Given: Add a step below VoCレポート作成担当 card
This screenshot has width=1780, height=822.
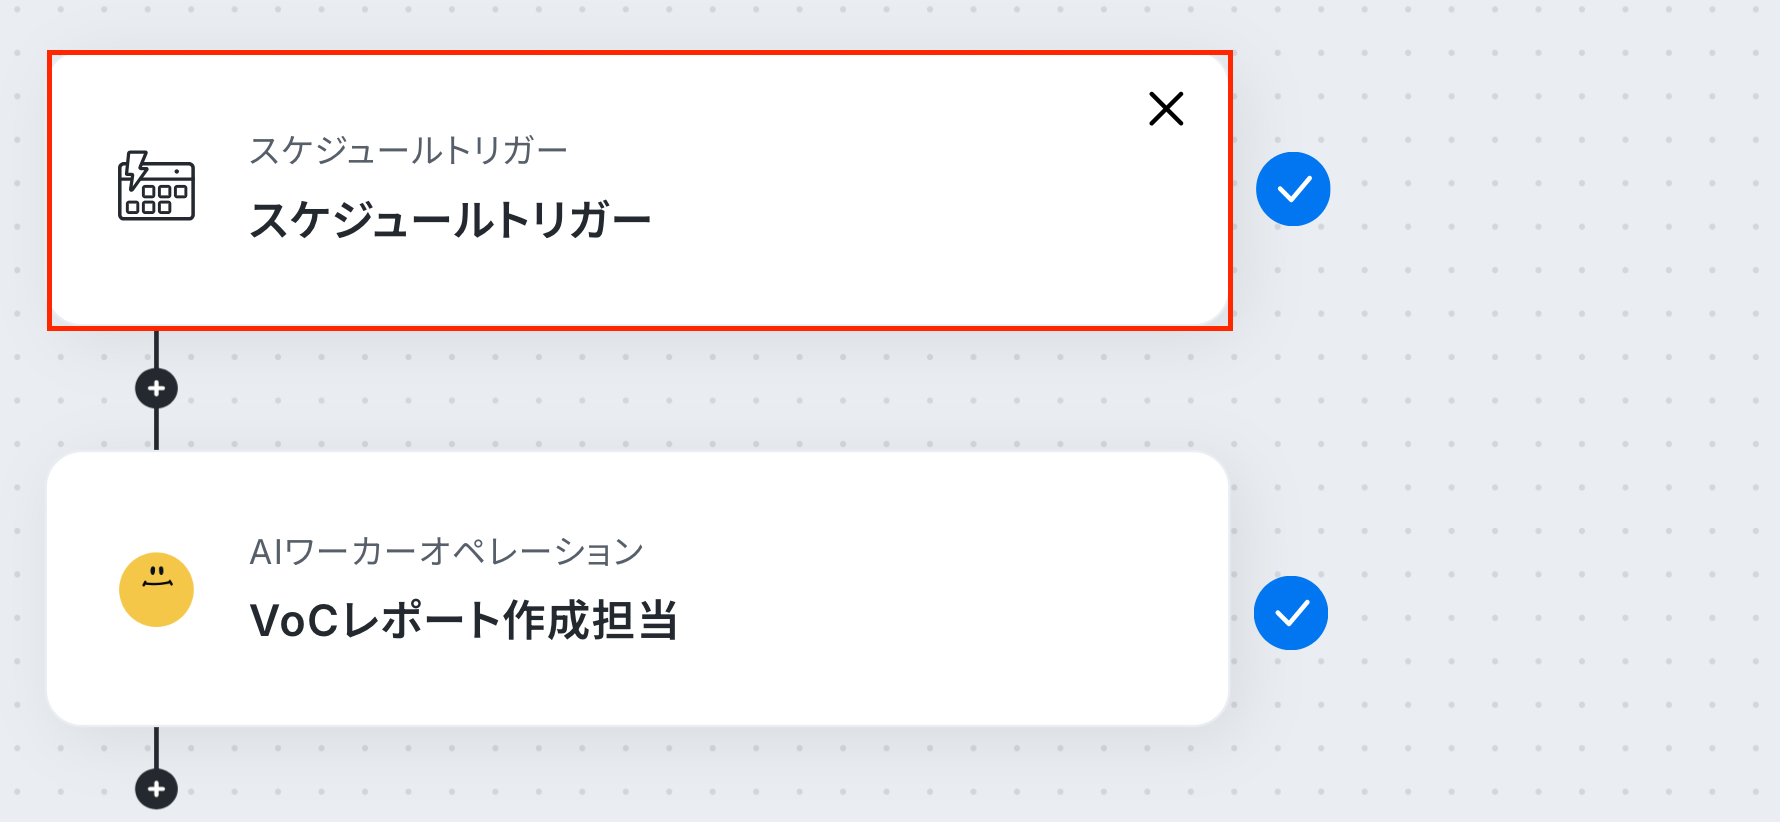Looking at the screenshot, I should click(x=156, y=789).
